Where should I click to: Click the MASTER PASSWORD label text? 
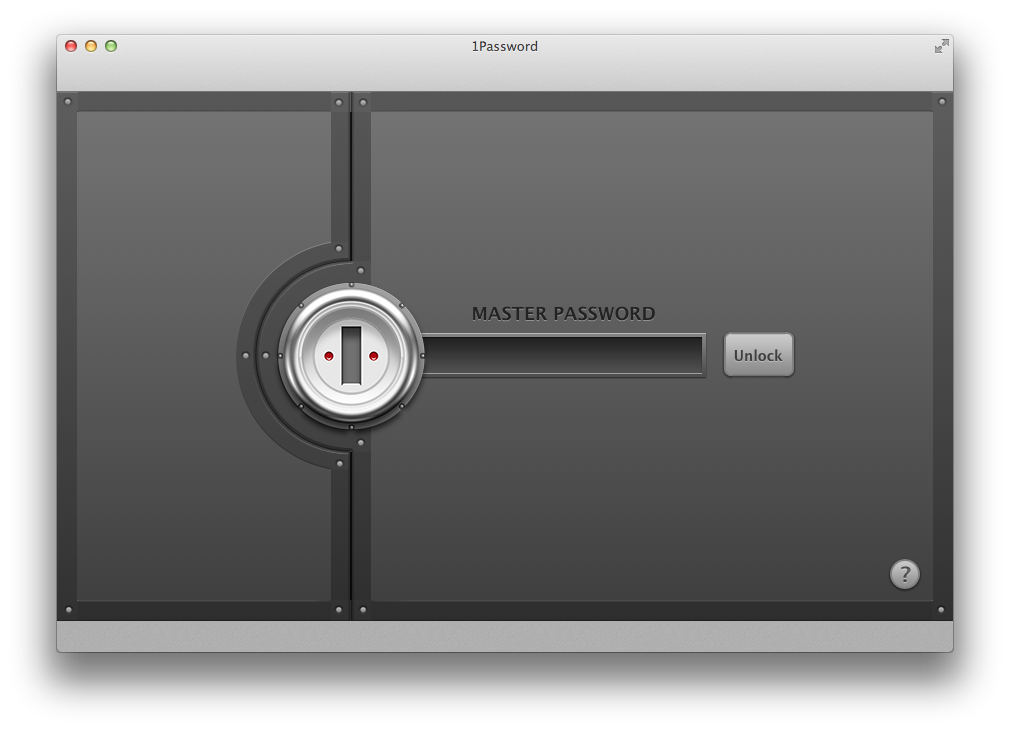[564, 314]
